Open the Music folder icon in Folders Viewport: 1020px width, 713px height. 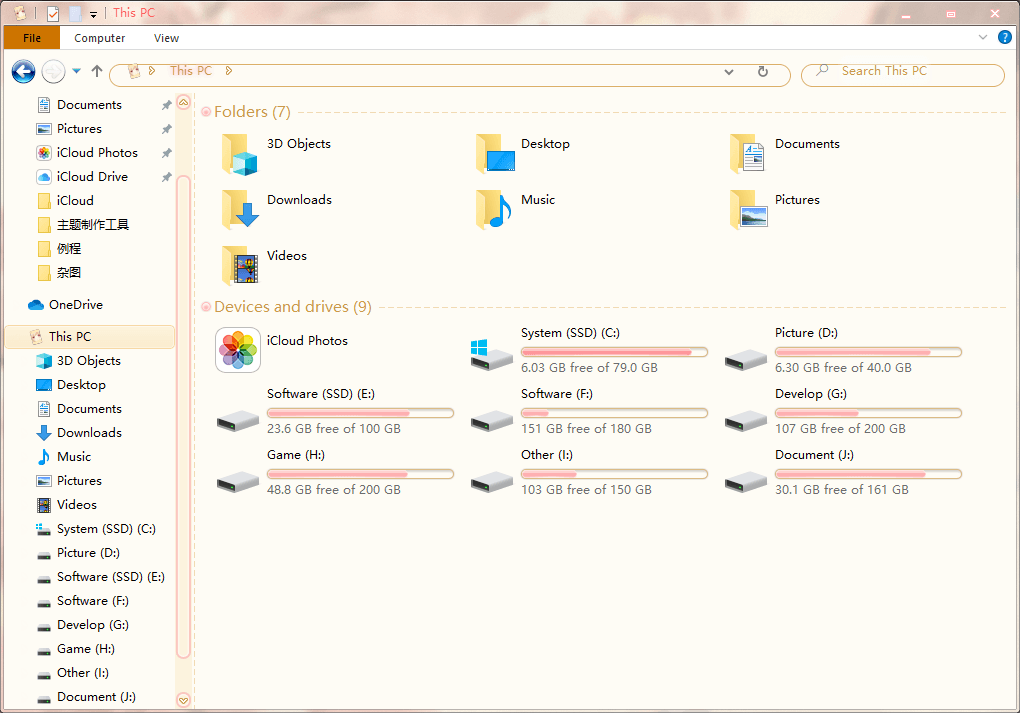pyautogui.click(x=494, y=210)
